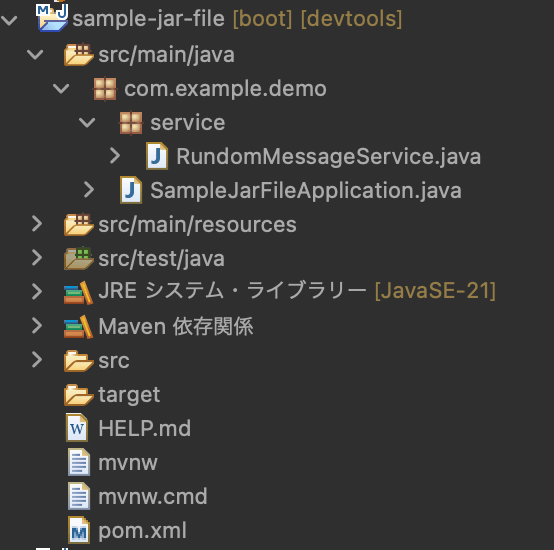Click the src/test/java folder icon
The width and height of the screenshot is (554, 550).
78,258
